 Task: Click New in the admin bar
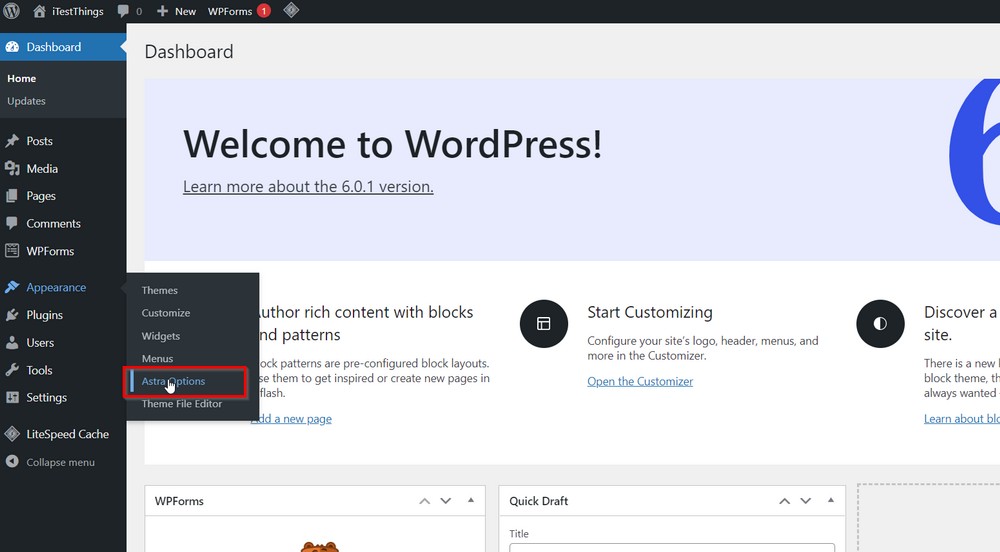coord(186,11)
